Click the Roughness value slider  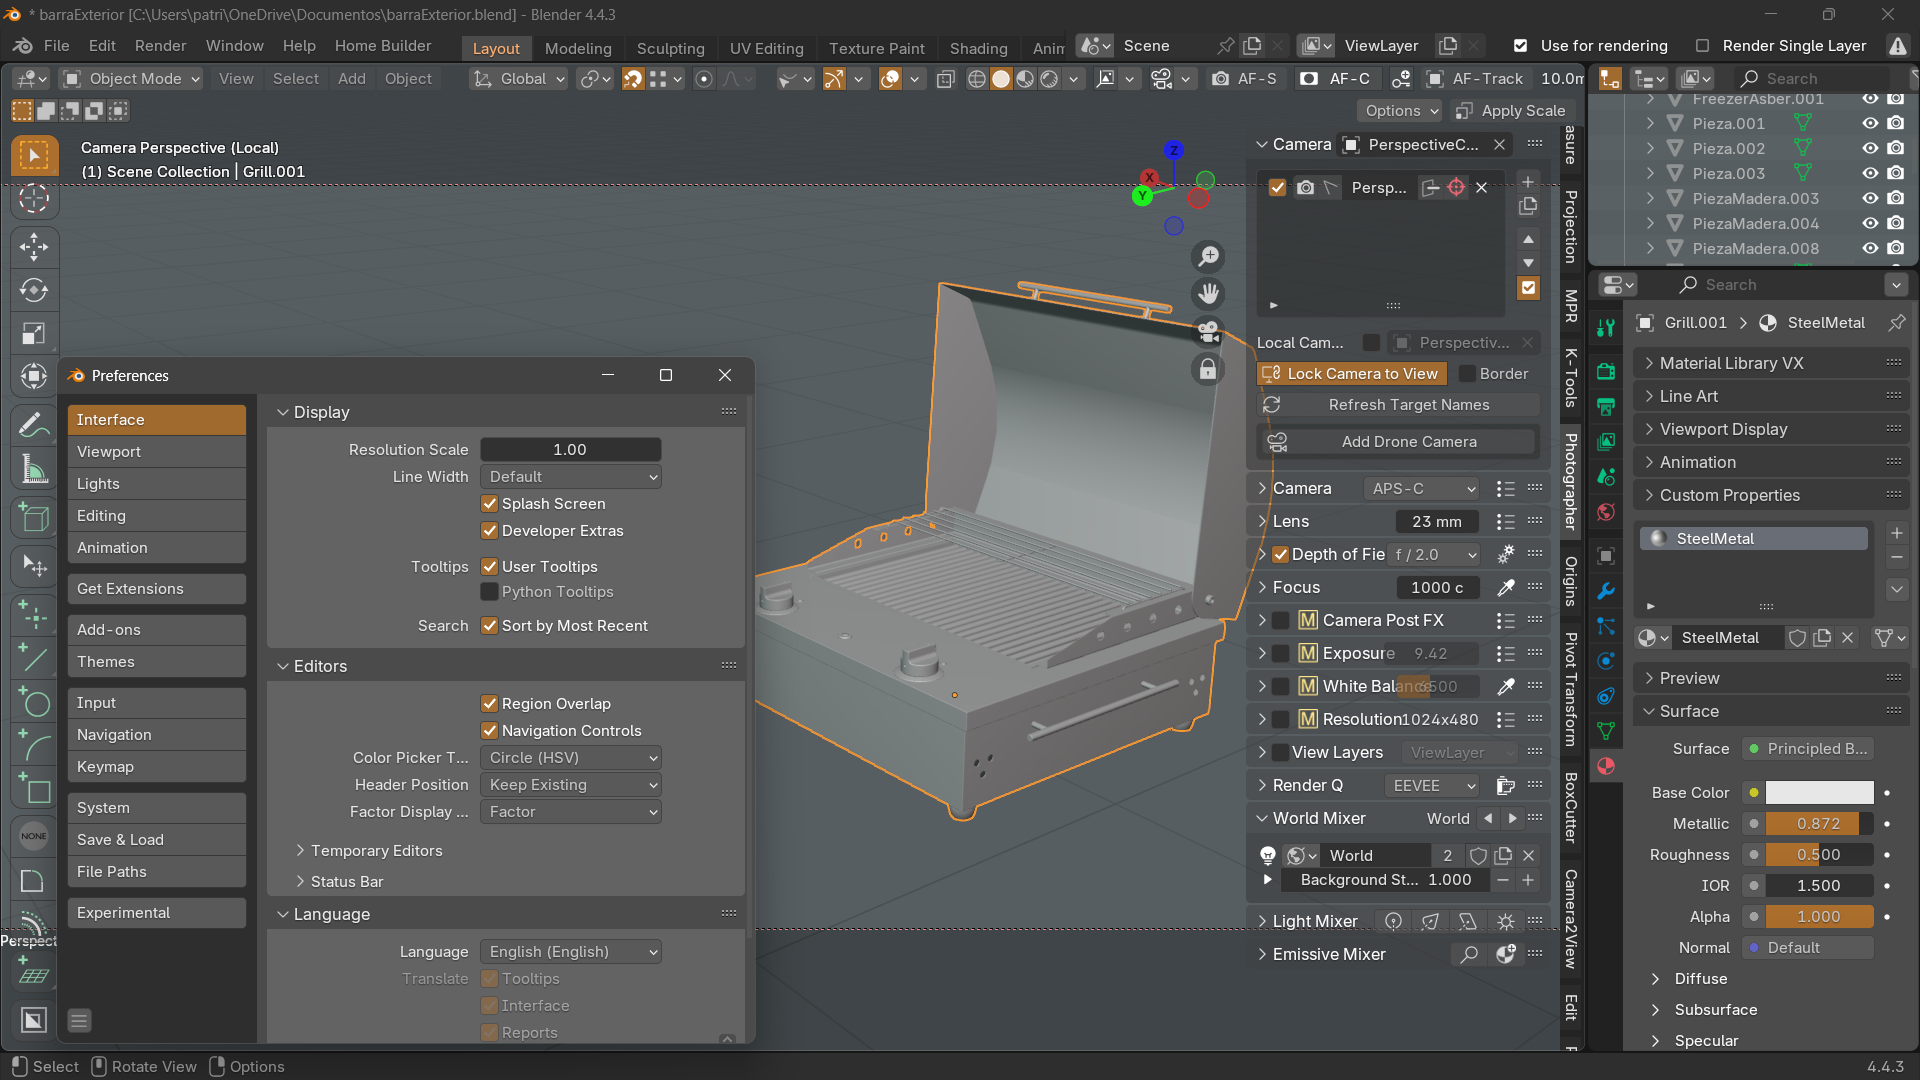point(1817,855)
